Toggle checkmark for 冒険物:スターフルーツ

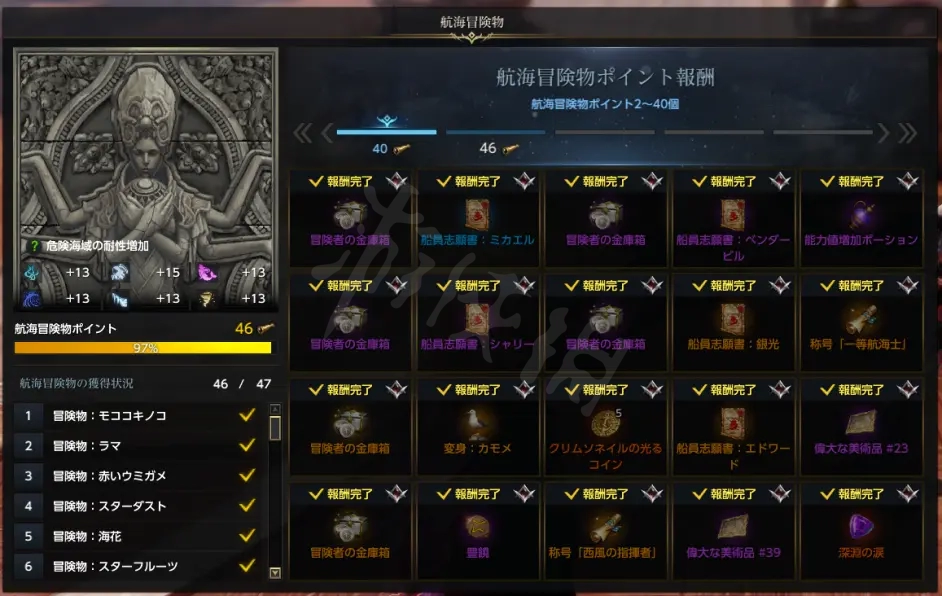click(x=247, y=565)
